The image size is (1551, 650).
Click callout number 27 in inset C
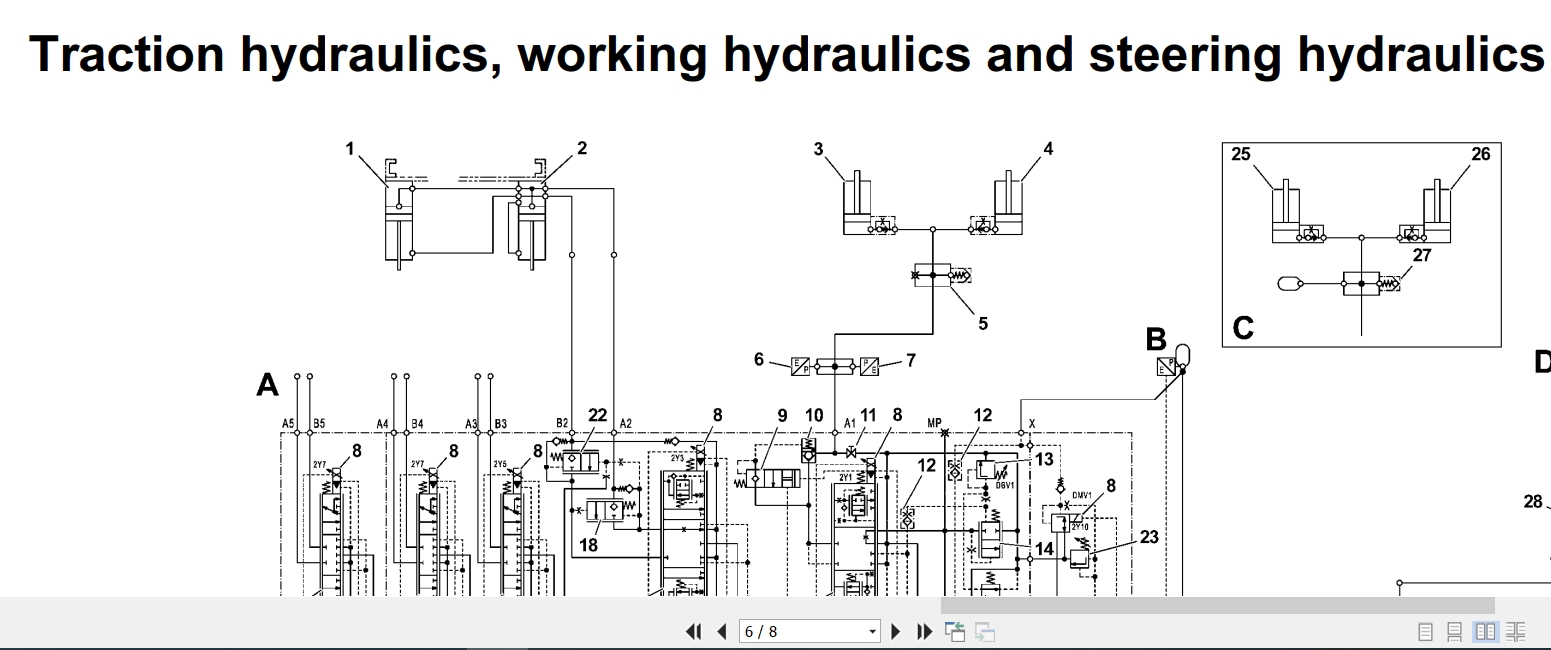coord(1422,255)
